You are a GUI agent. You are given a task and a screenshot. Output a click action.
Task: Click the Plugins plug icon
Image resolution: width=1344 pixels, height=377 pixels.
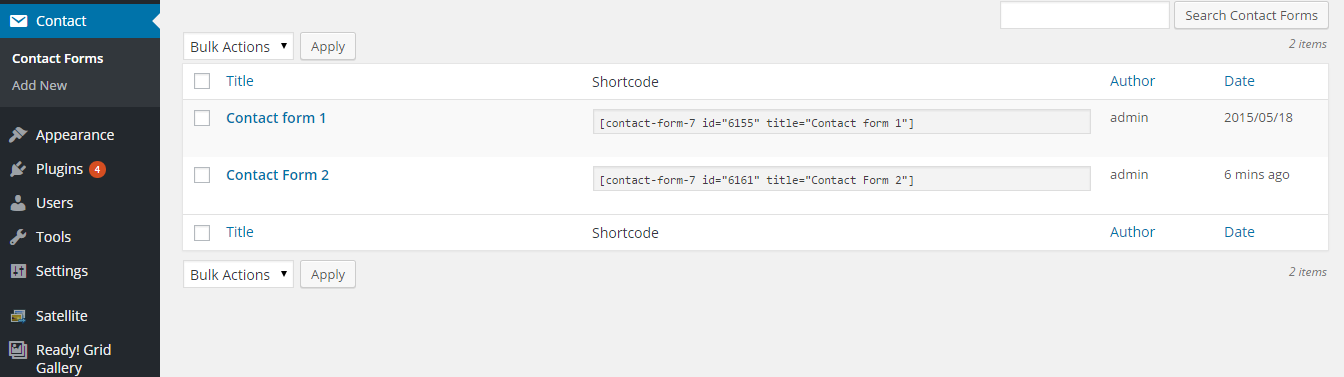[18, 169]
